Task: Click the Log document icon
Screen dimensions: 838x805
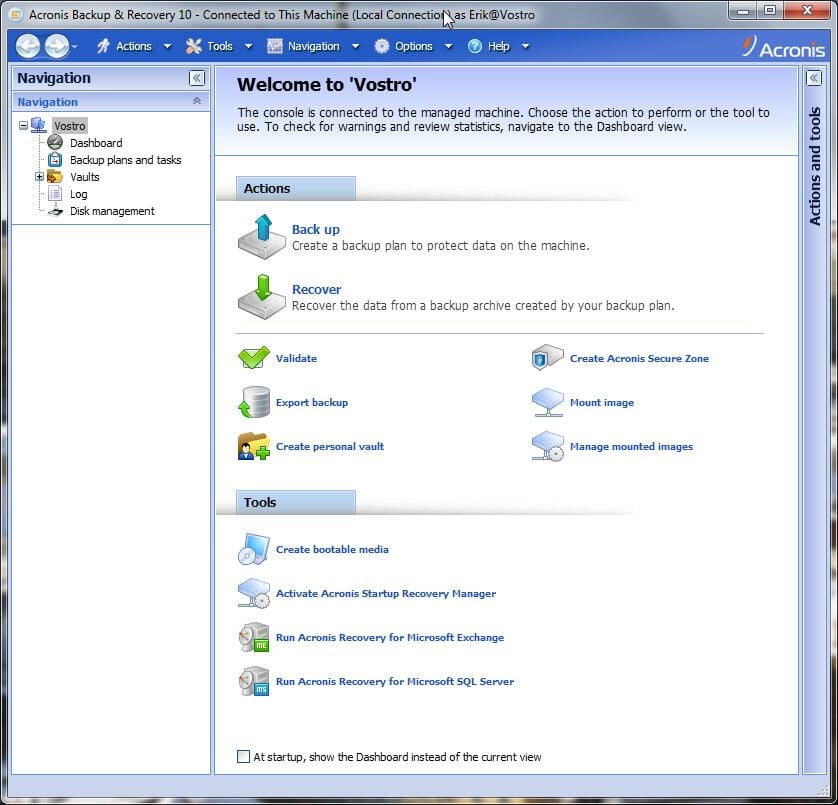Action: pos(55,193)
